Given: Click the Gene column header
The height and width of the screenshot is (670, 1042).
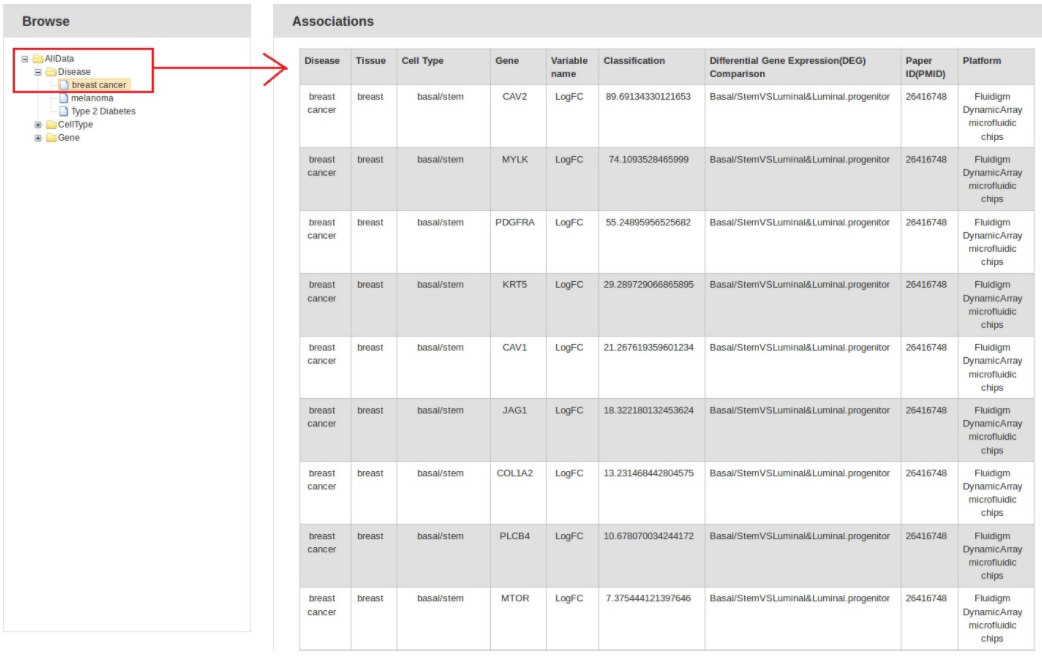Looking at the screenshot, I should pos(518,66).
